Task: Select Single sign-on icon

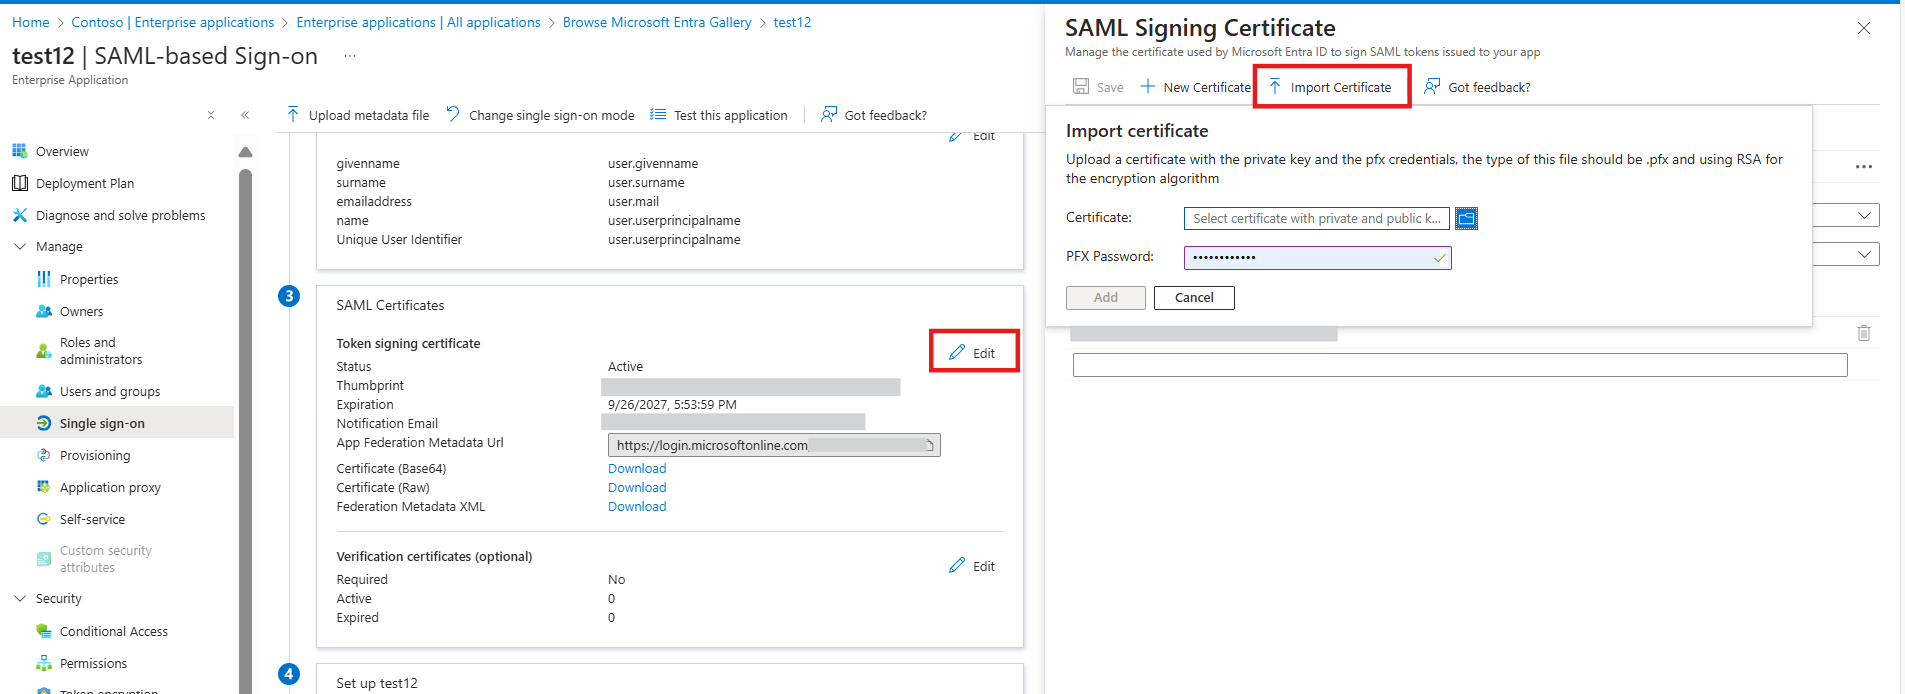Action: [x=44, y=423]
